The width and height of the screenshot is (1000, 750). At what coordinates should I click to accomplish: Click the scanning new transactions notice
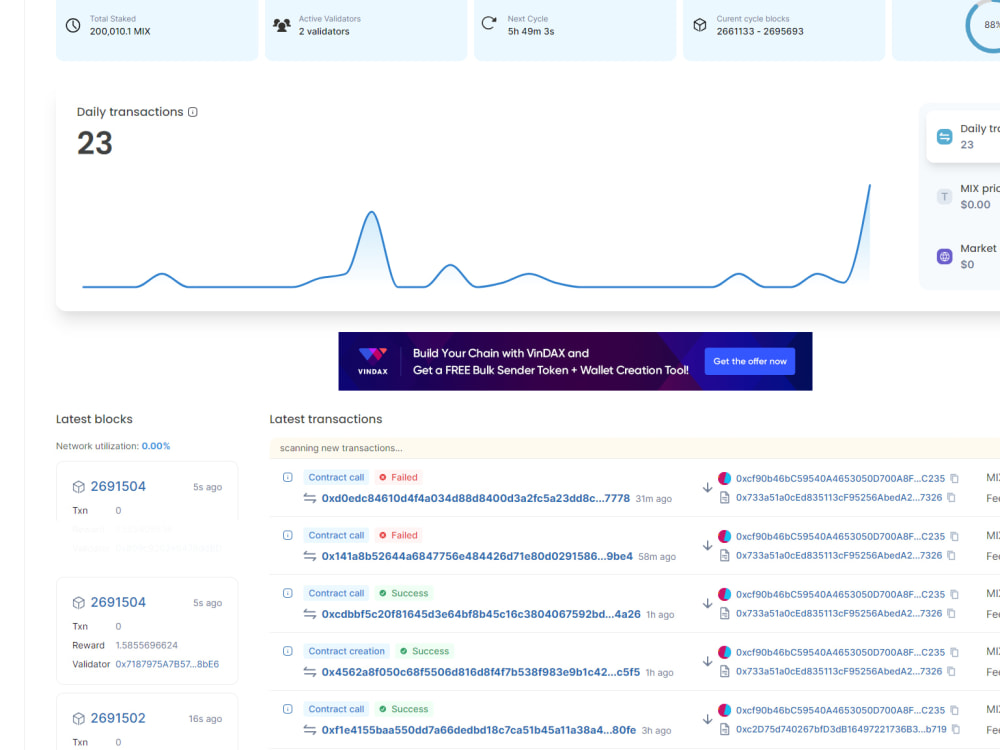click(x=635, y=448)
